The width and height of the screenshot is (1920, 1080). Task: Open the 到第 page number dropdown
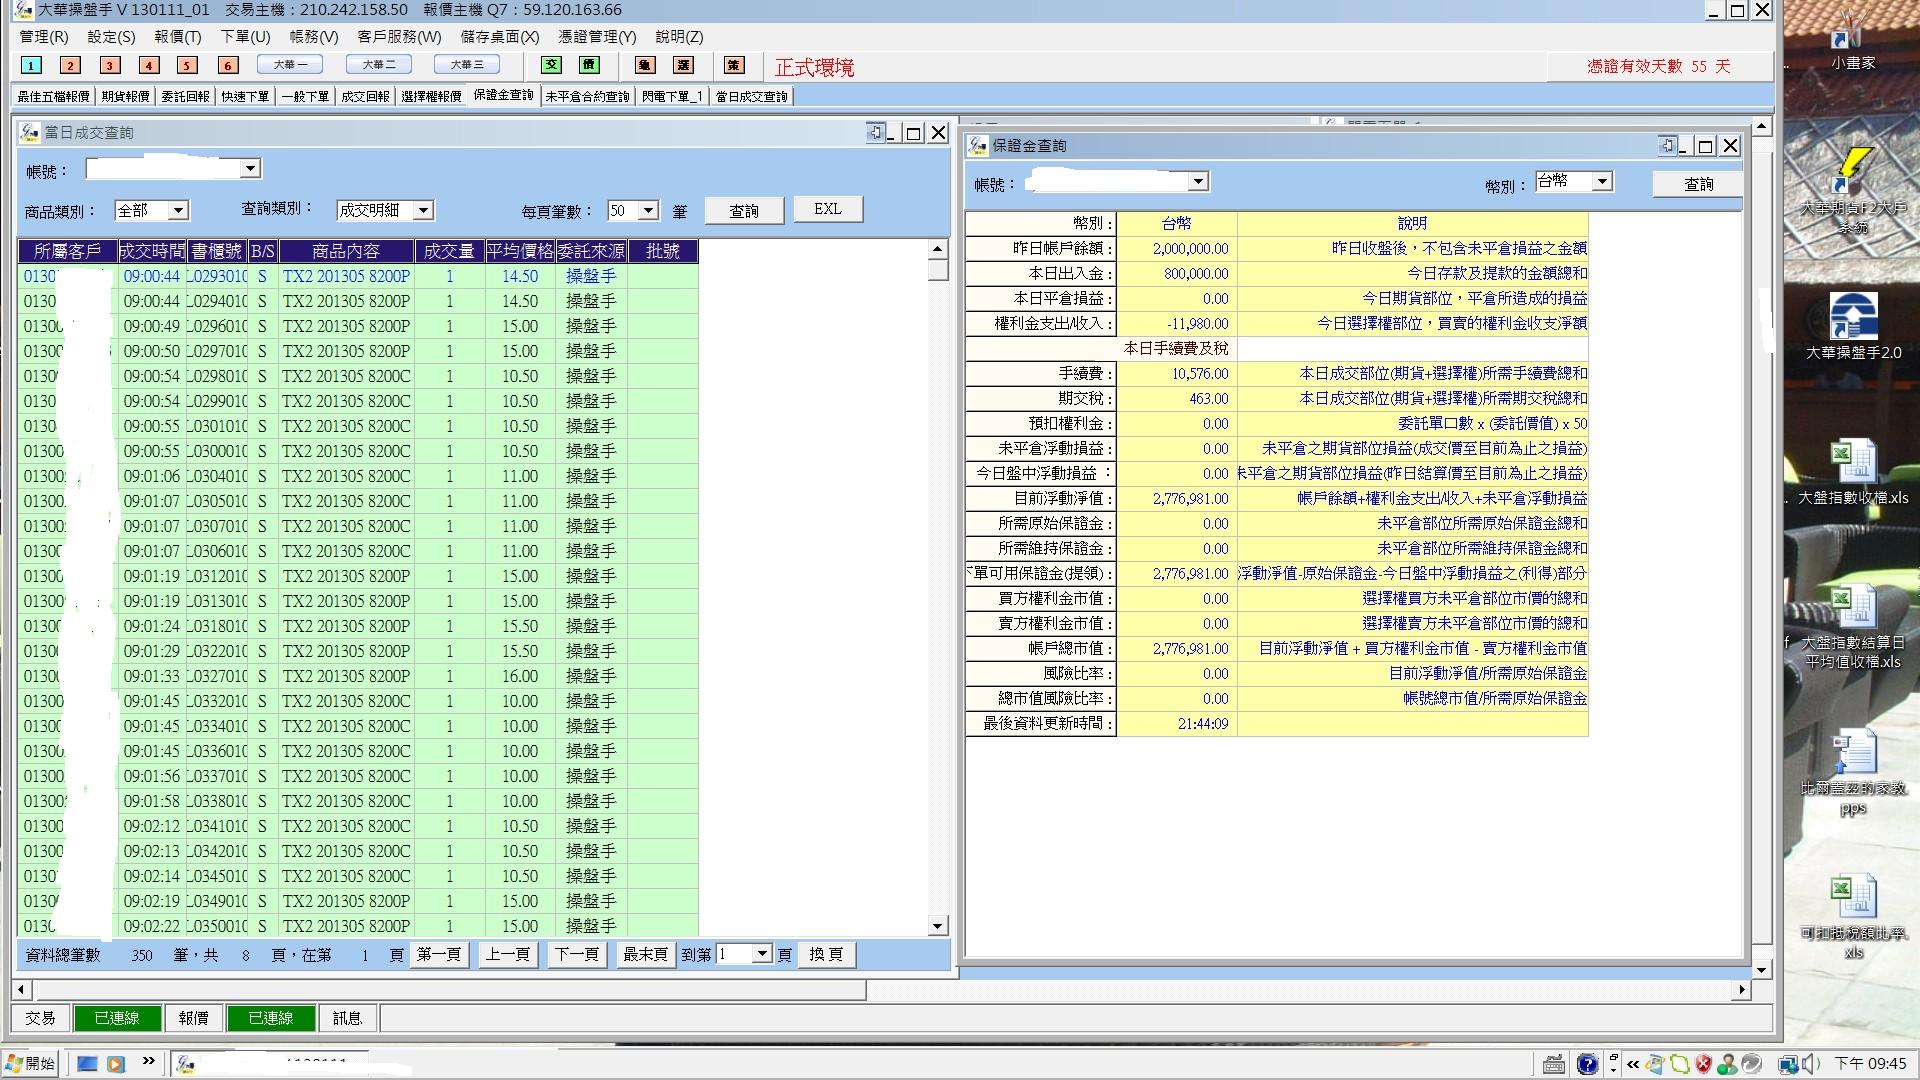[762, 954]
